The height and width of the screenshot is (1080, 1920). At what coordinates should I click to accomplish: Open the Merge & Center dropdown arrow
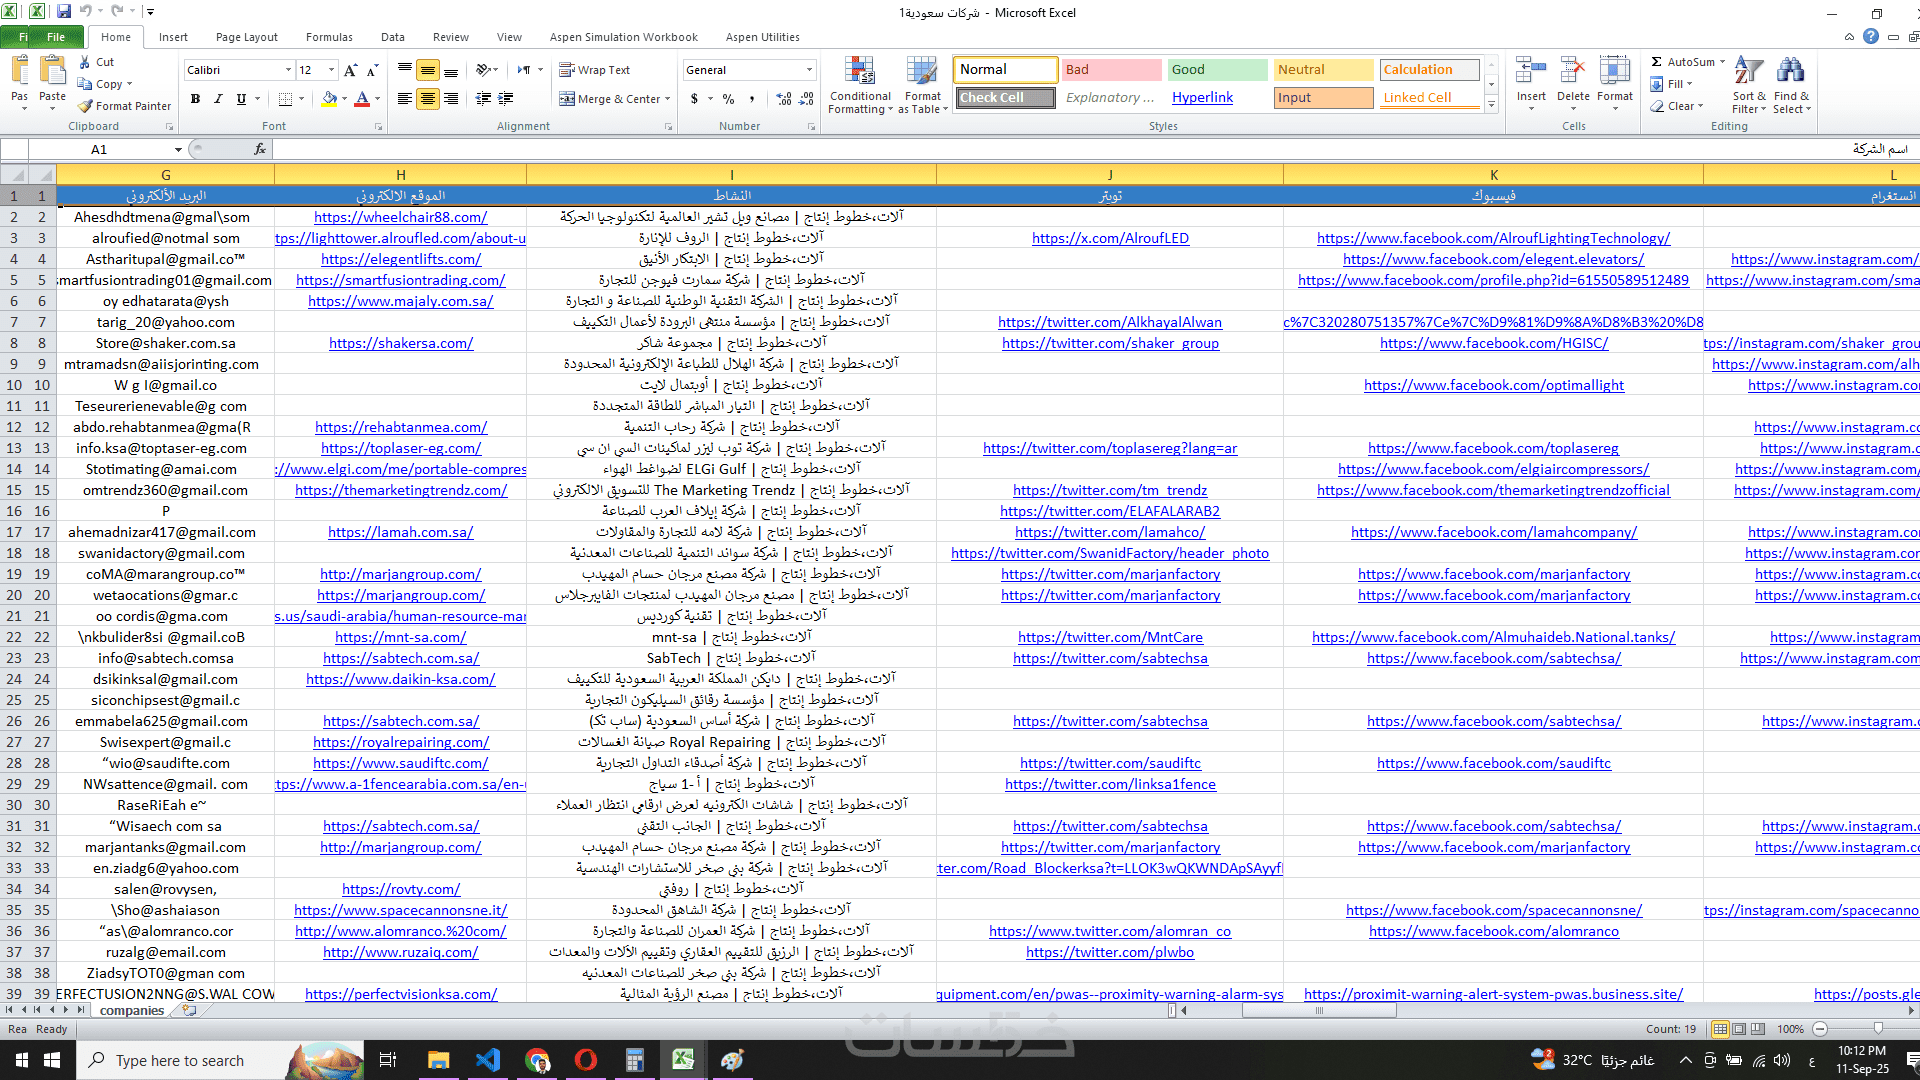coord(667,99)
